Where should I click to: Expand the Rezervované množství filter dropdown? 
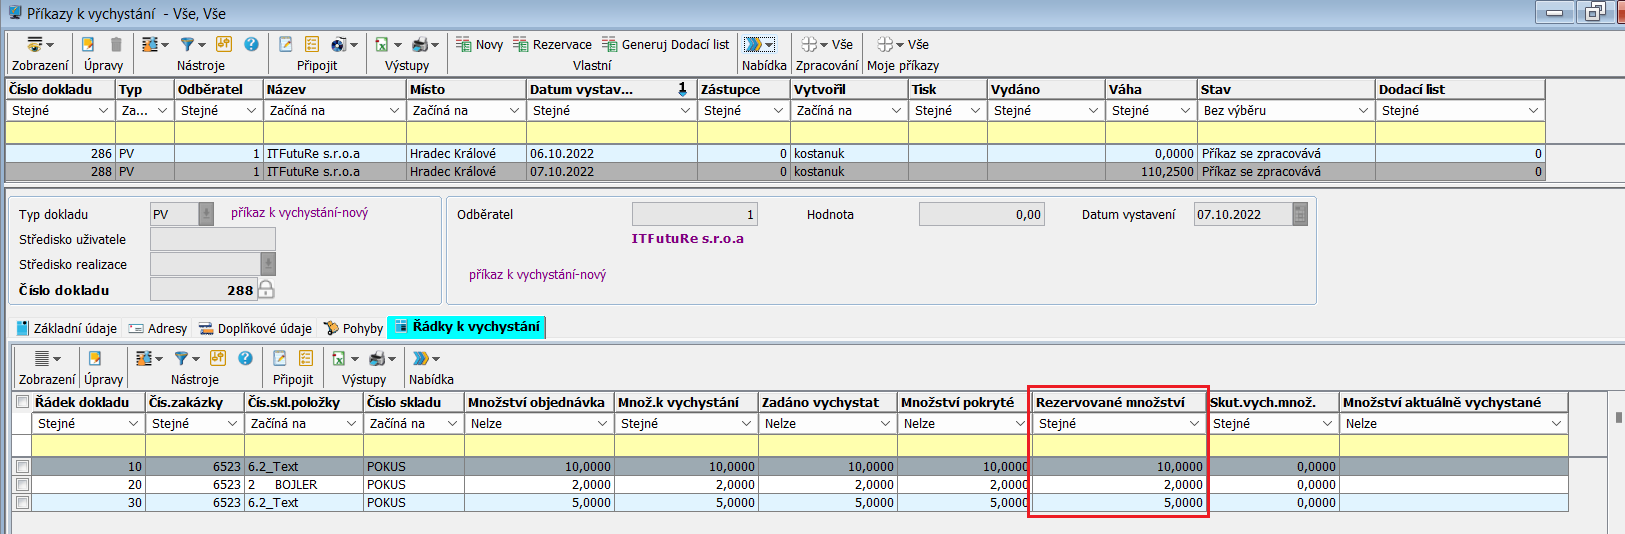pos(1194,424)
